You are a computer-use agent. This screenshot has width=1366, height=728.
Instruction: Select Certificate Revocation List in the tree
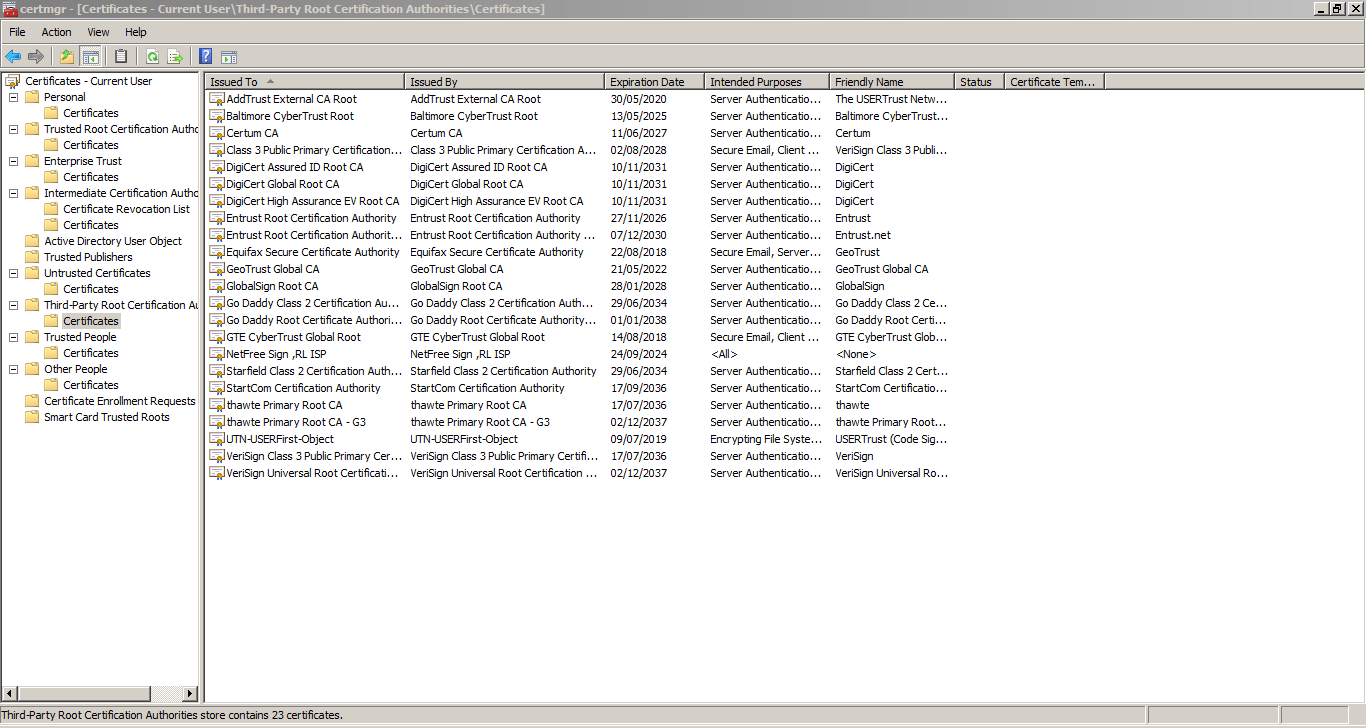point(126,209)
